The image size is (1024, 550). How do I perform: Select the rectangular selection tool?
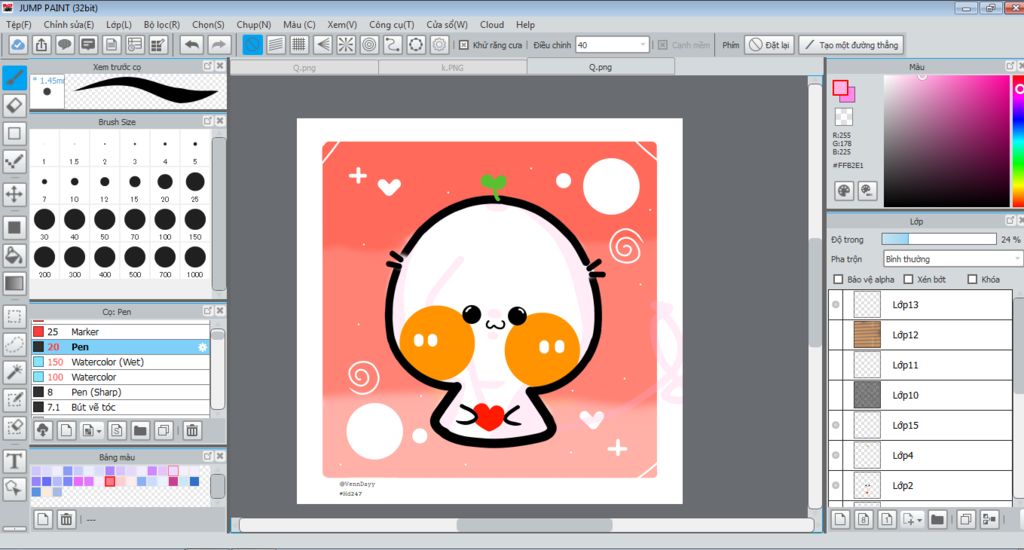[14, 317]
